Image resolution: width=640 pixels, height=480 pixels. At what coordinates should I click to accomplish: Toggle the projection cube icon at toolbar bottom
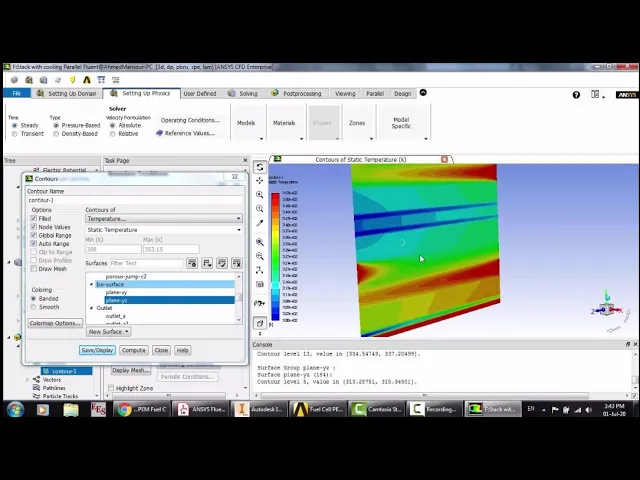click(260, 323)
